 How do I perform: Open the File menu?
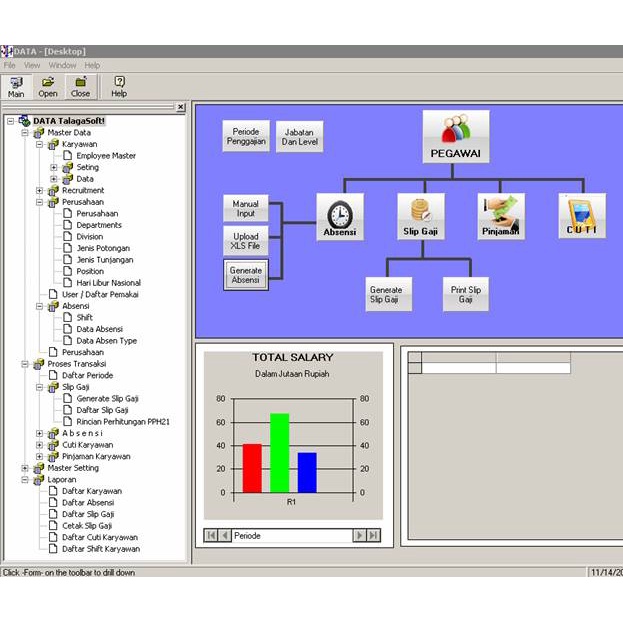10,66
